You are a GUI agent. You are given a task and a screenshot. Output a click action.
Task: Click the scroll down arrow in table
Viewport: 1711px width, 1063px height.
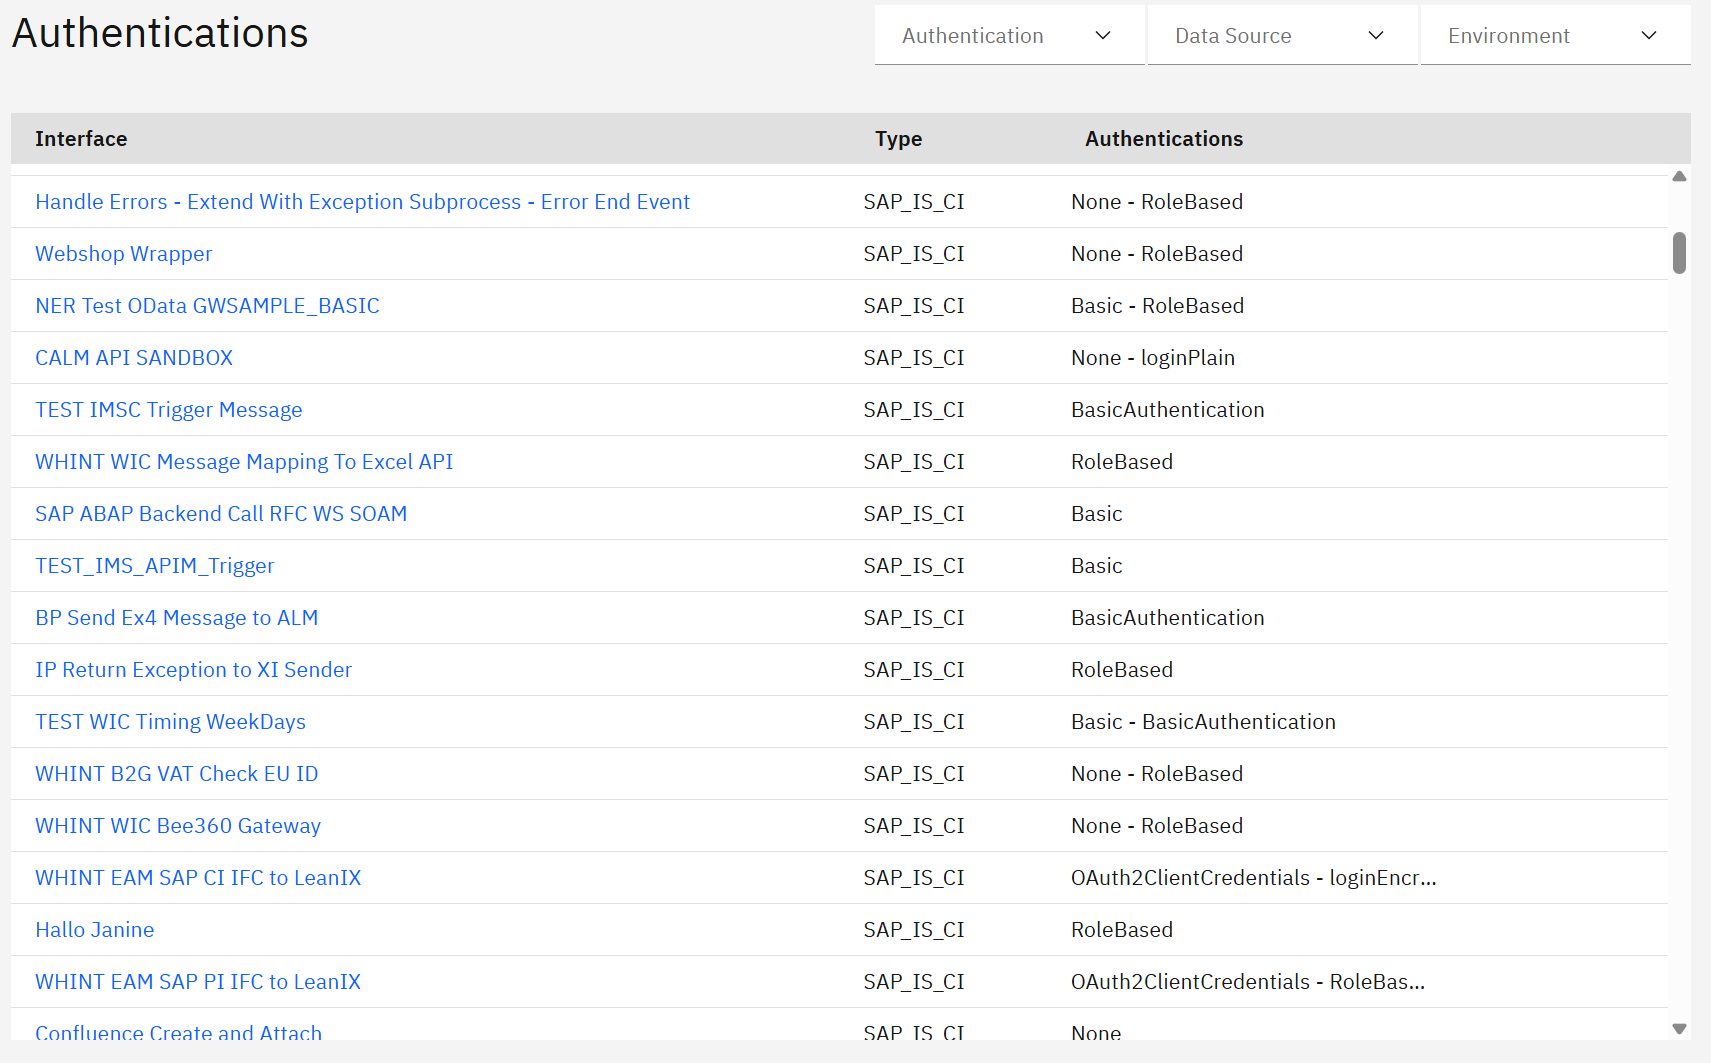(1679, 1028)
